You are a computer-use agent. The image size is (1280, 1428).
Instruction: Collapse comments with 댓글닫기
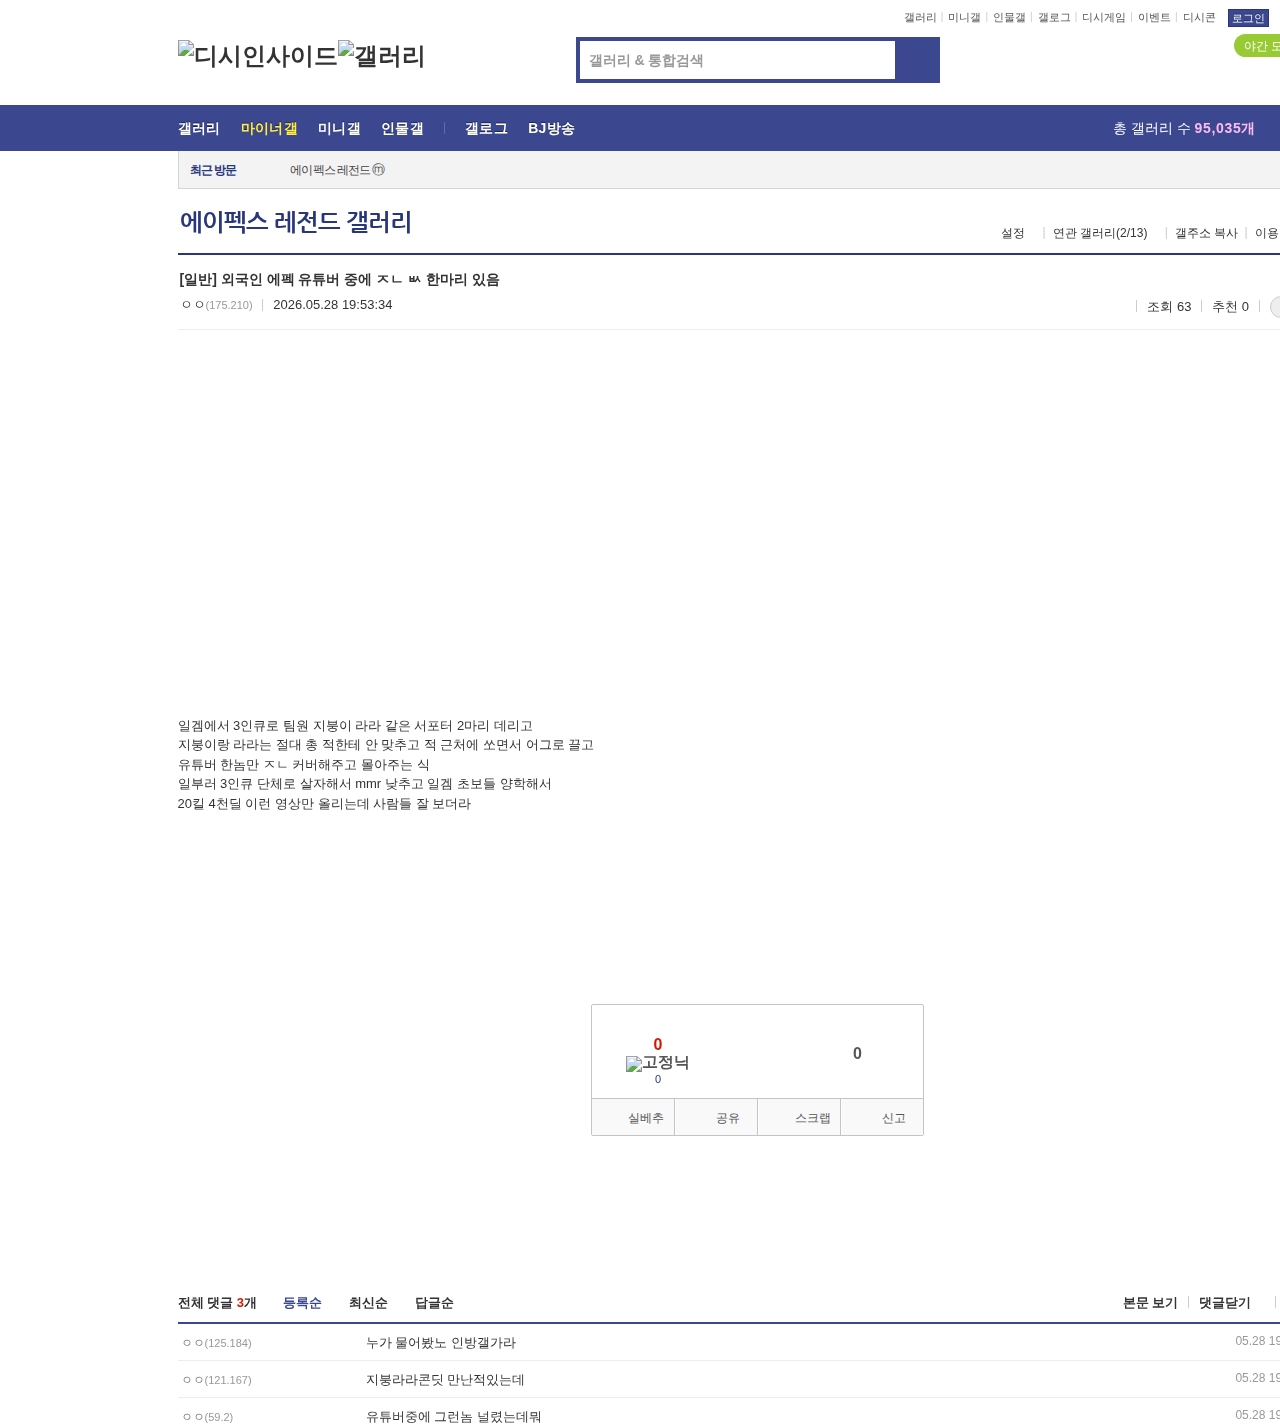(1225, 1303)
